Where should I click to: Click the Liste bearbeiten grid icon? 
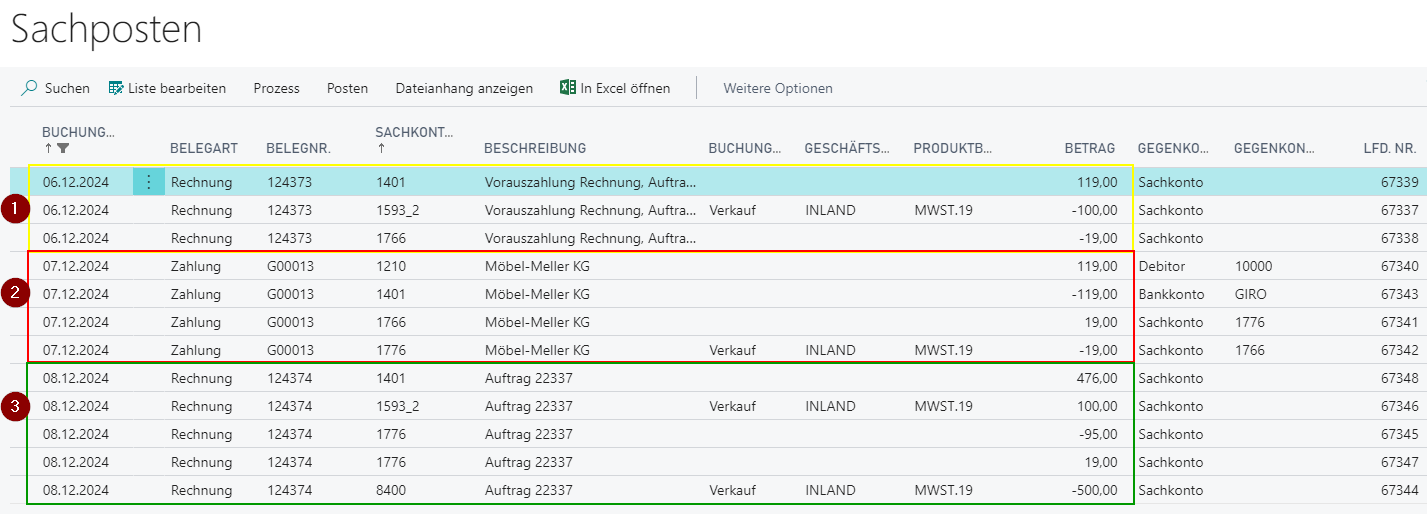tap(116, 88)
